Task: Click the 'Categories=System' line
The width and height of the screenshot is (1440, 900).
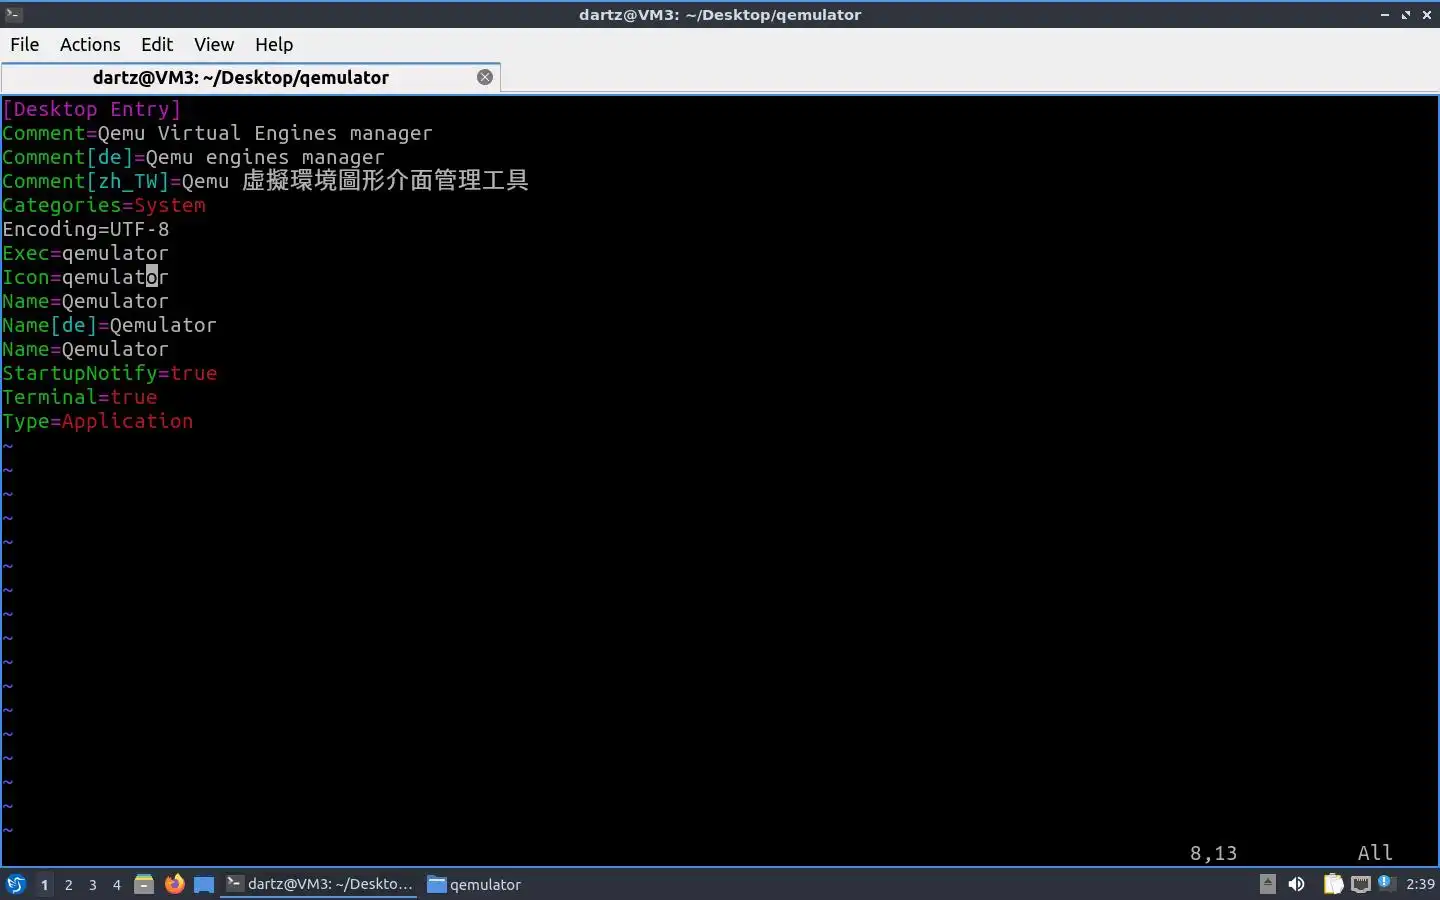Action: 104,205
